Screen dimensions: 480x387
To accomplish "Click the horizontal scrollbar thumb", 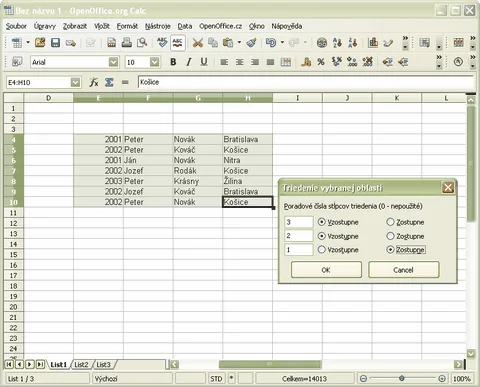I will tap(270, 364).
